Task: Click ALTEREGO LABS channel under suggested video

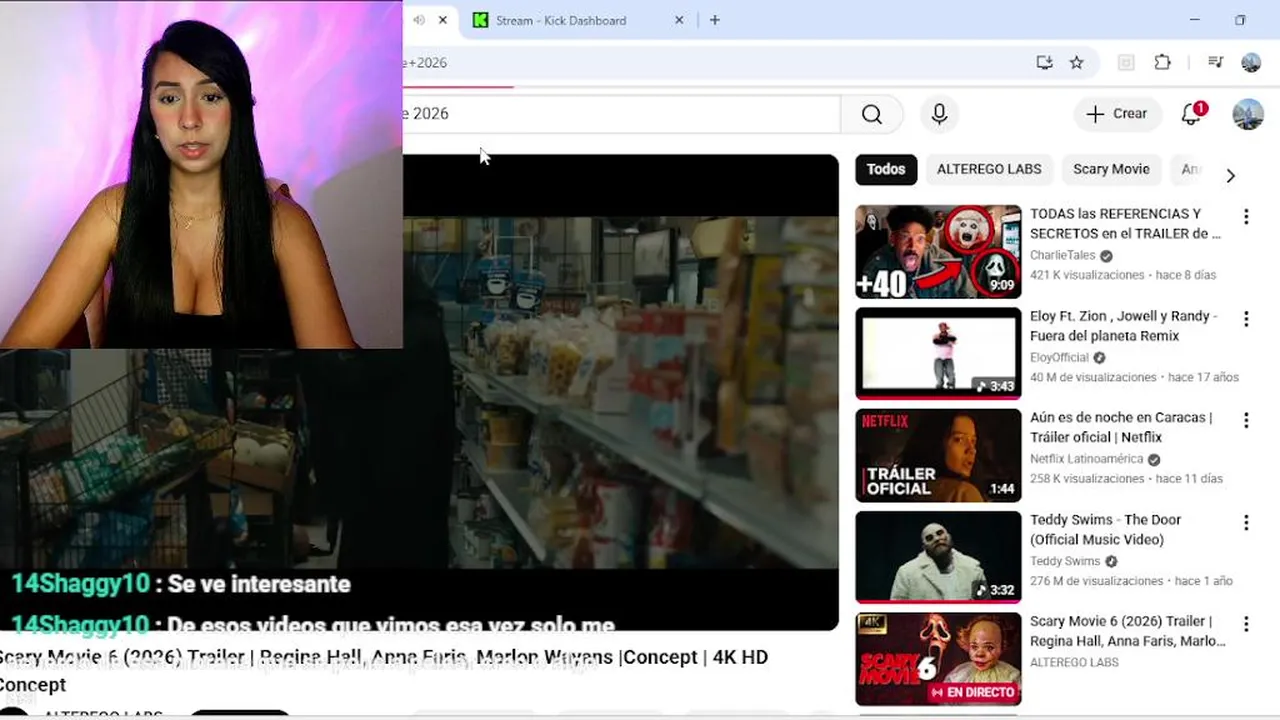Action: click(x=1074, y=662)
